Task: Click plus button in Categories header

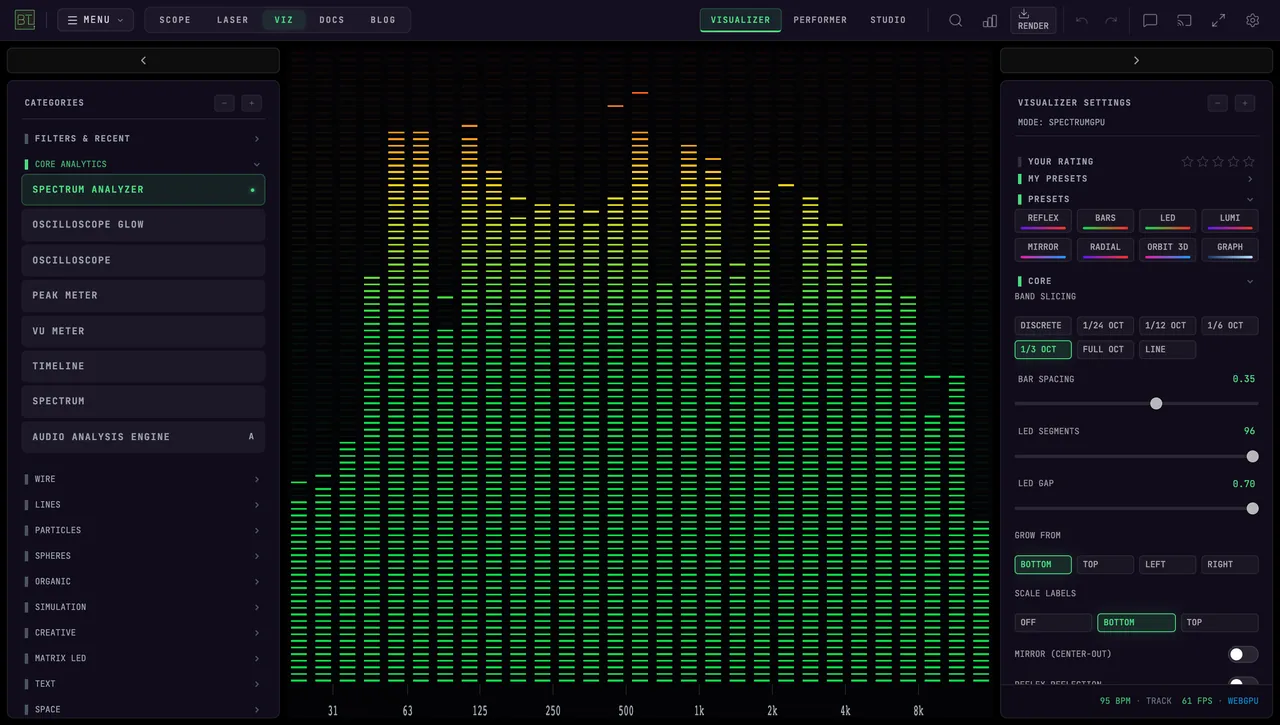Action: click(251, 103)
